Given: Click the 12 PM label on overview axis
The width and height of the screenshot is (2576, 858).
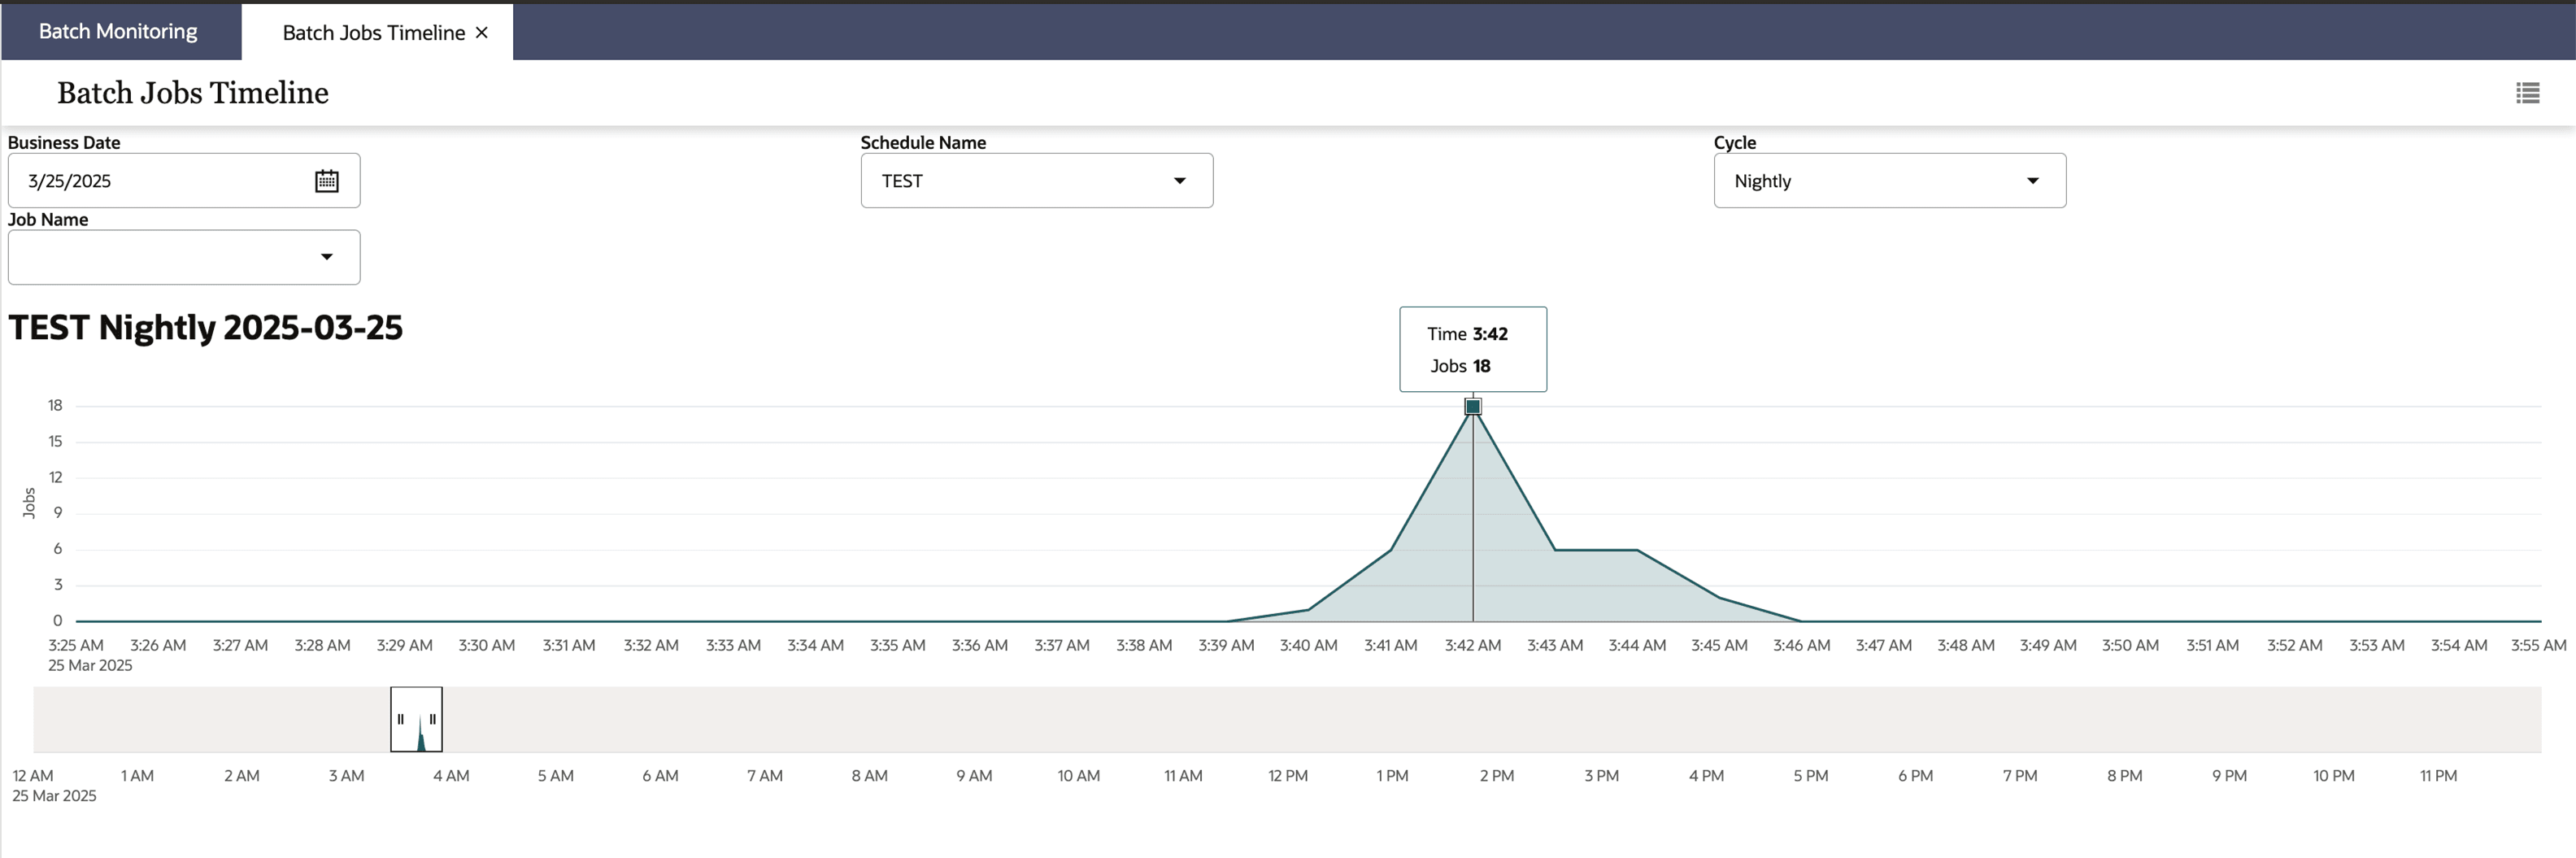Looking at the screenshot, I should pyautogui.click(x=1287, y=775).
